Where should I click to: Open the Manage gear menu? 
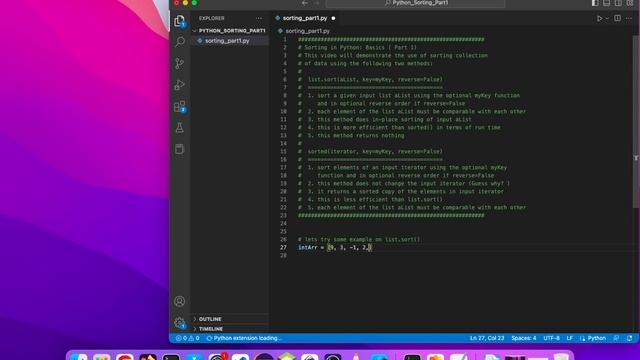click(x=180, y=323)
